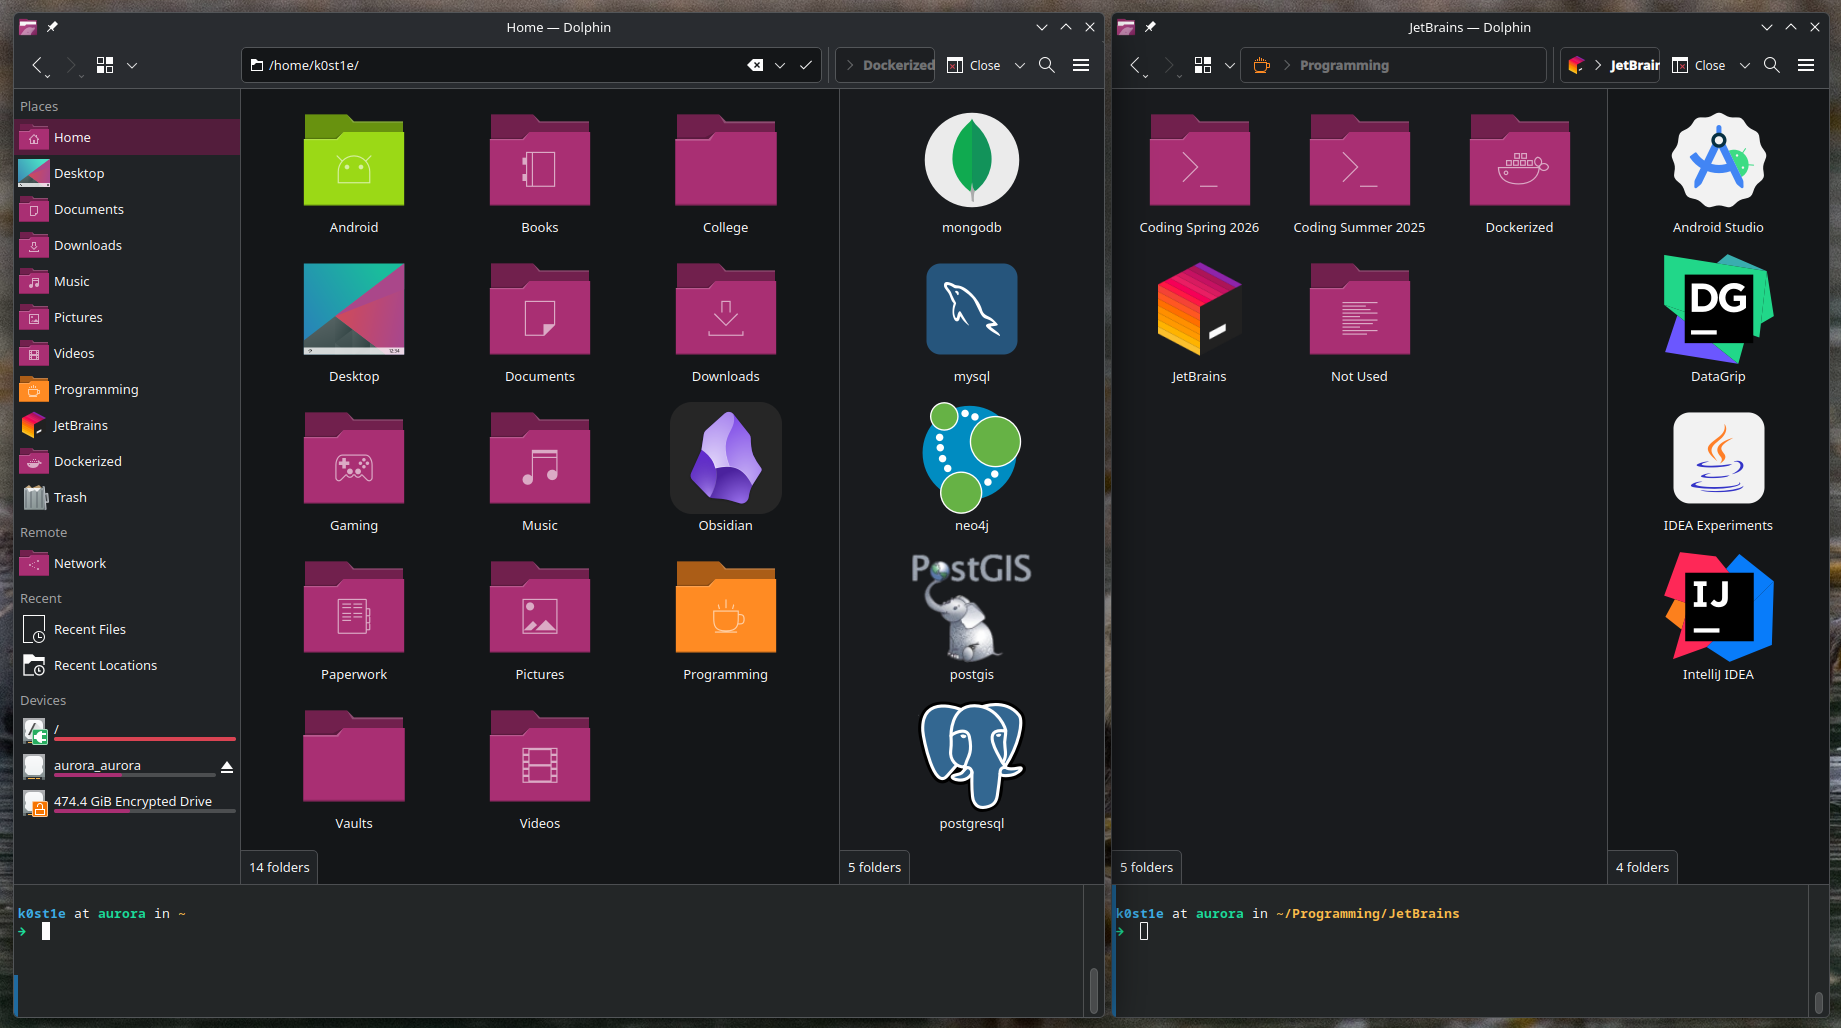Click the JetBrains window terminal scrollbar
The width and height of the screenshot is (1841, 1028).
click(1818, 1002)
